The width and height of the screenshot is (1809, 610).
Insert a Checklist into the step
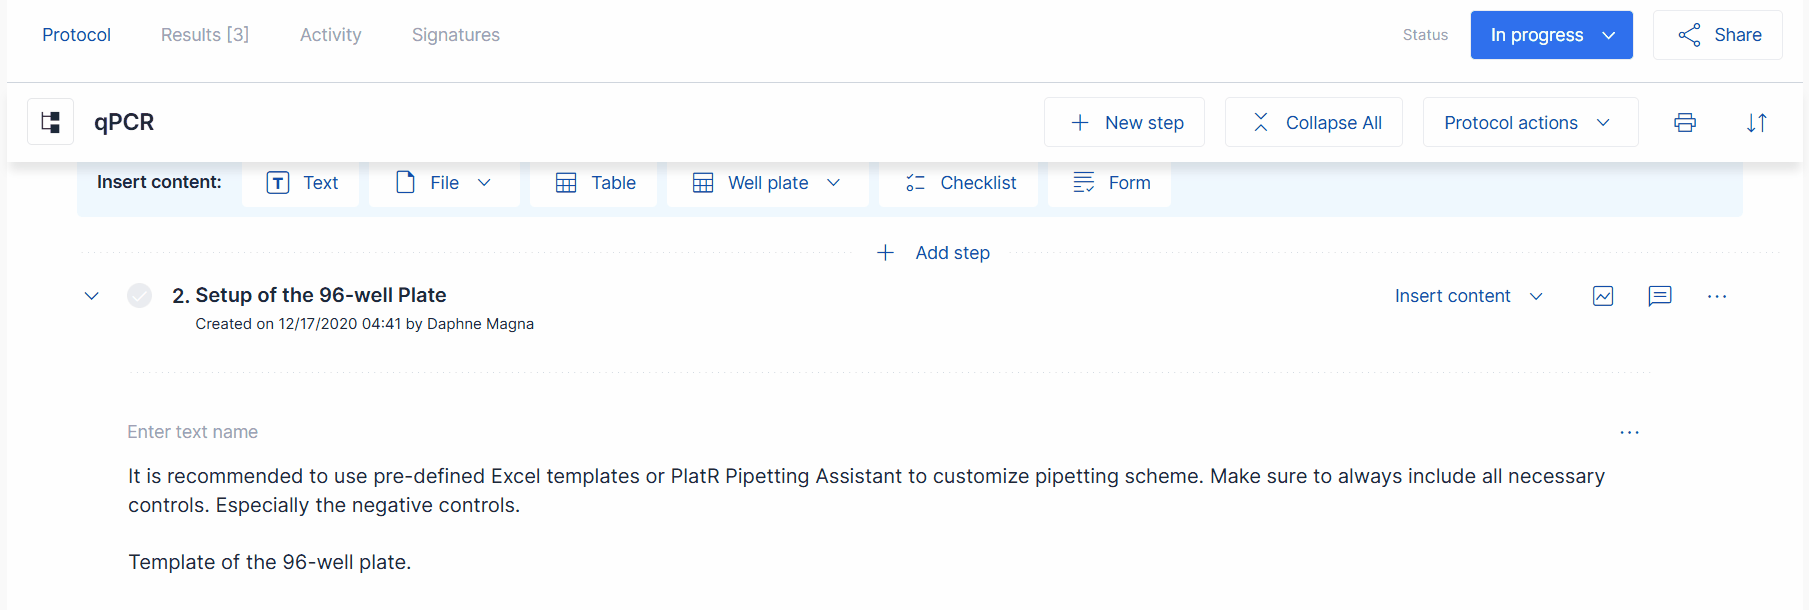click(x=958, y=183)
